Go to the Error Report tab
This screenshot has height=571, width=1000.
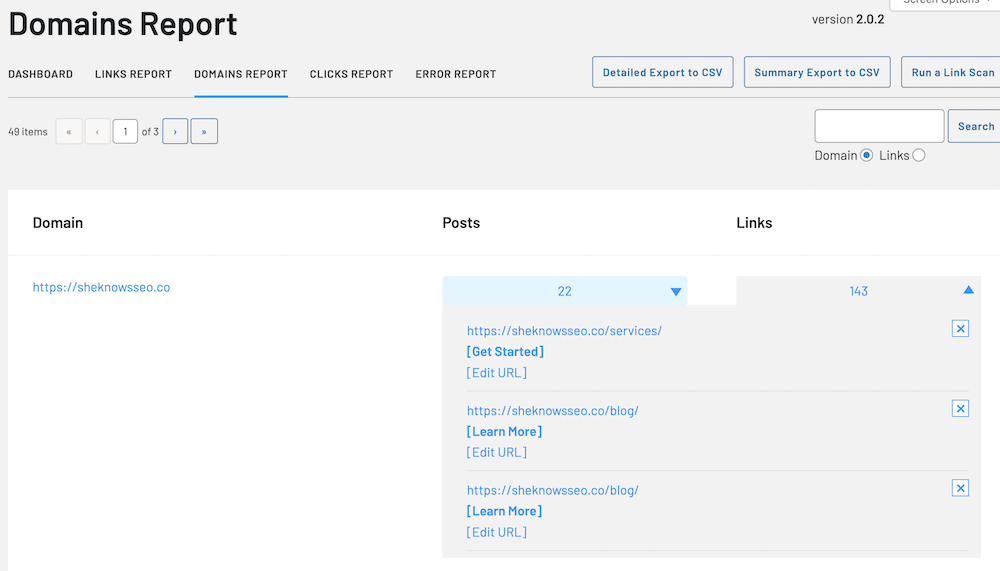tap(455, 74)
